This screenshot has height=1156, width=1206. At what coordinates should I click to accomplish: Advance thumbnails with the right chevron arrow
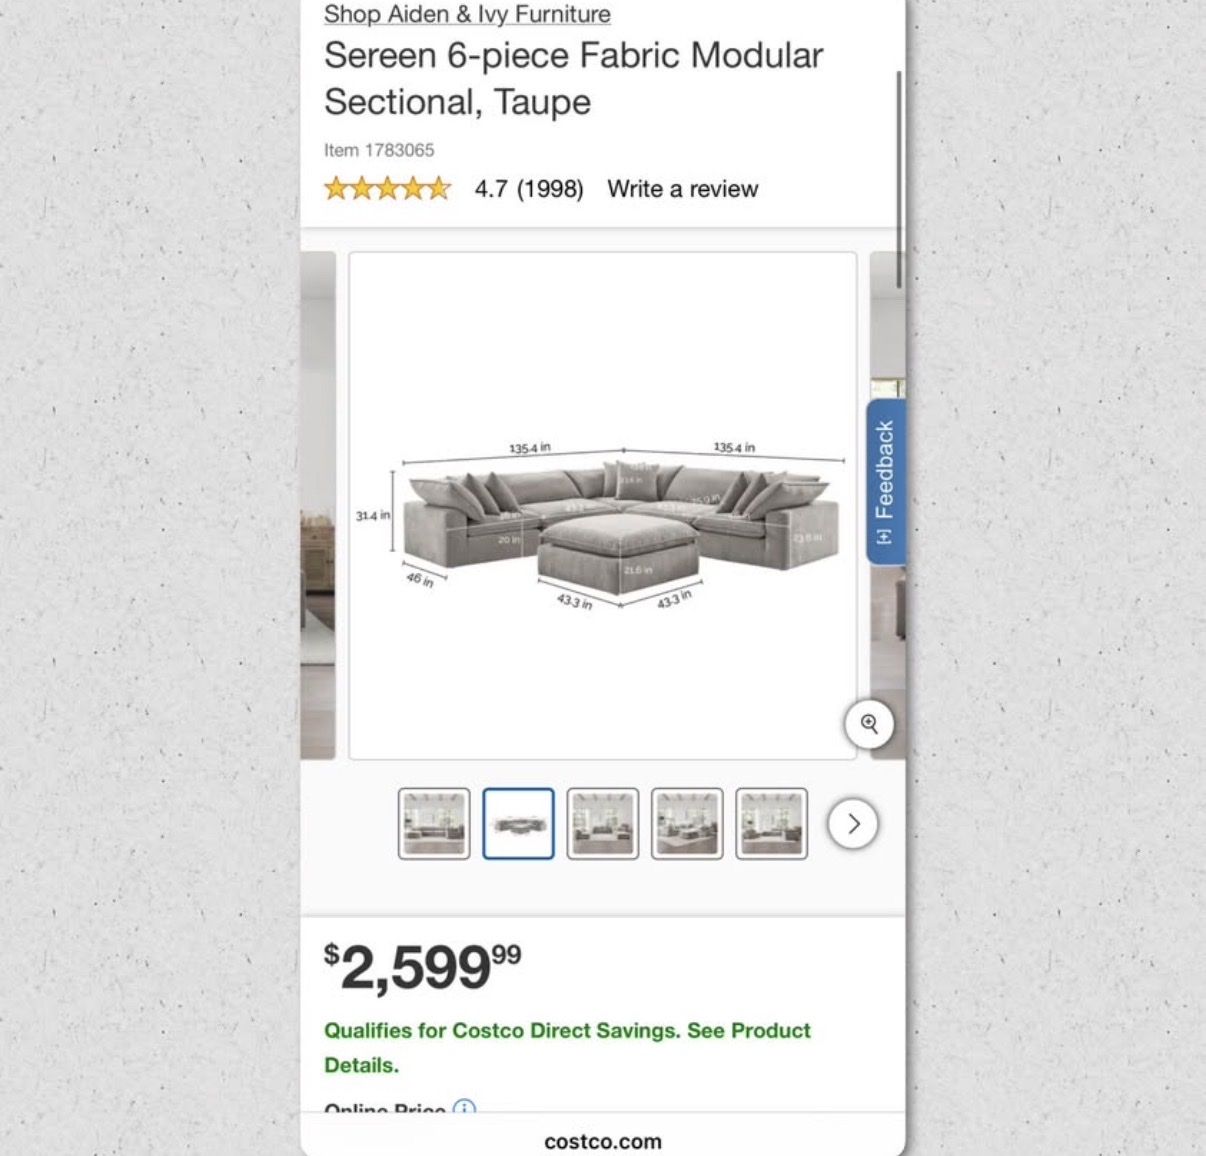(853, 824)
